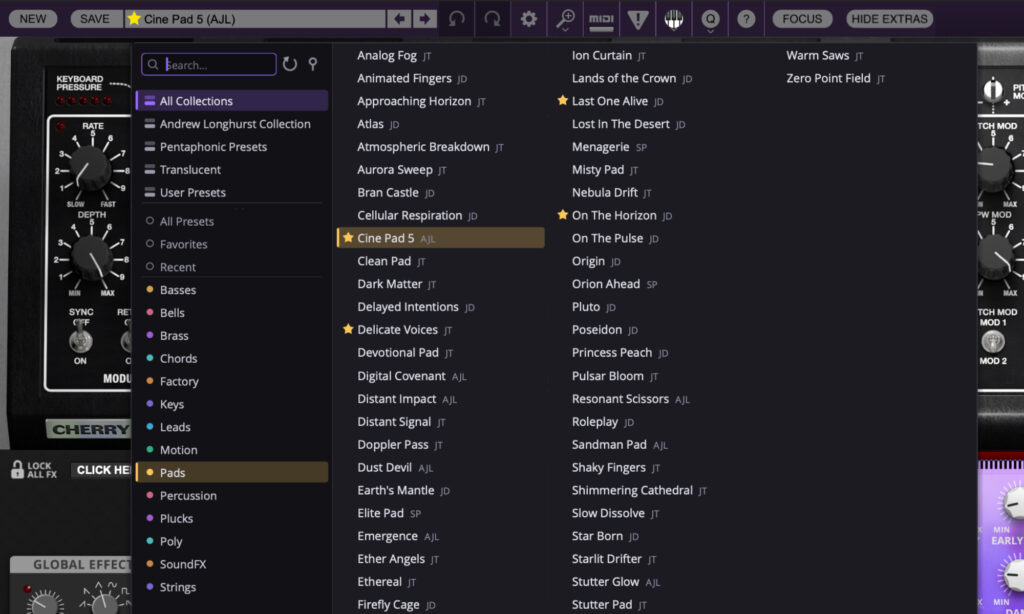Viewport: 1024px width, 614px height.
Task: Select All Collections
Action: (x=232, y=101)
